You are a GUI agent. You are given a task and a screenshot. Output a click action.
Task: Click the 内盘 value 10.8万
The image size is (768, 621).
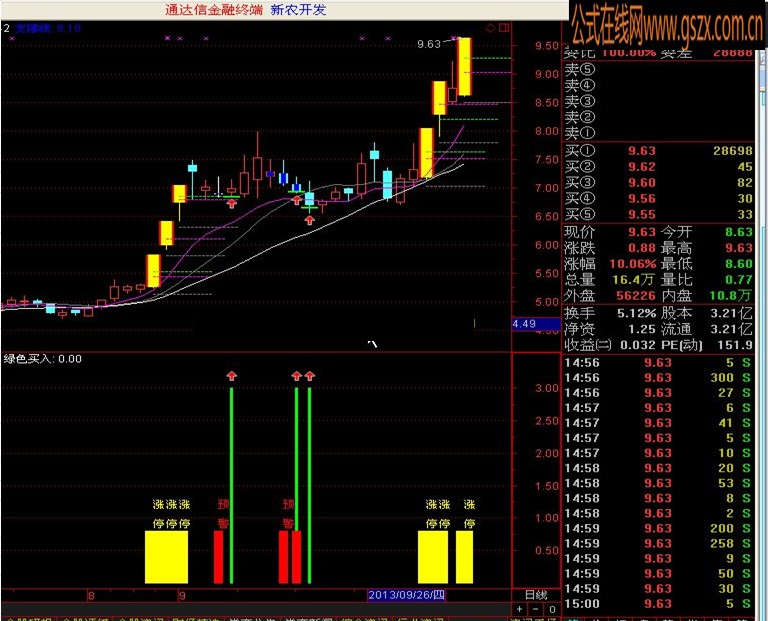click(730, 295)
